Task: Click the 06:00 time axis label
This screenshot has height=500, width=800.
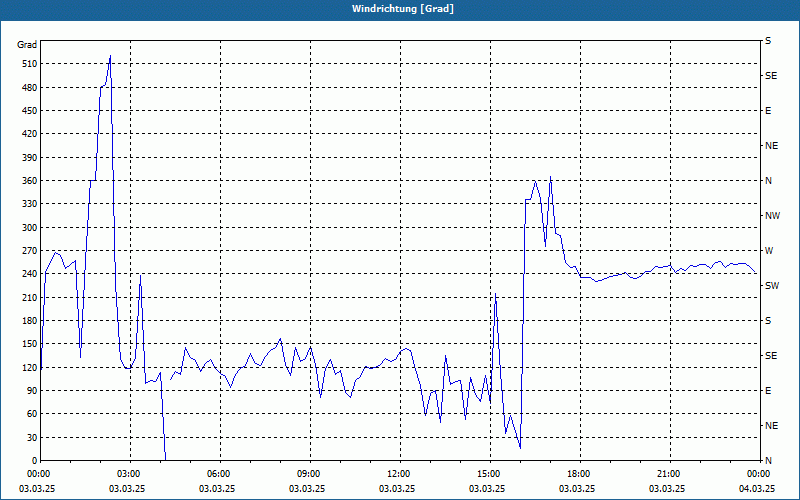Action: tap(218, 473)
